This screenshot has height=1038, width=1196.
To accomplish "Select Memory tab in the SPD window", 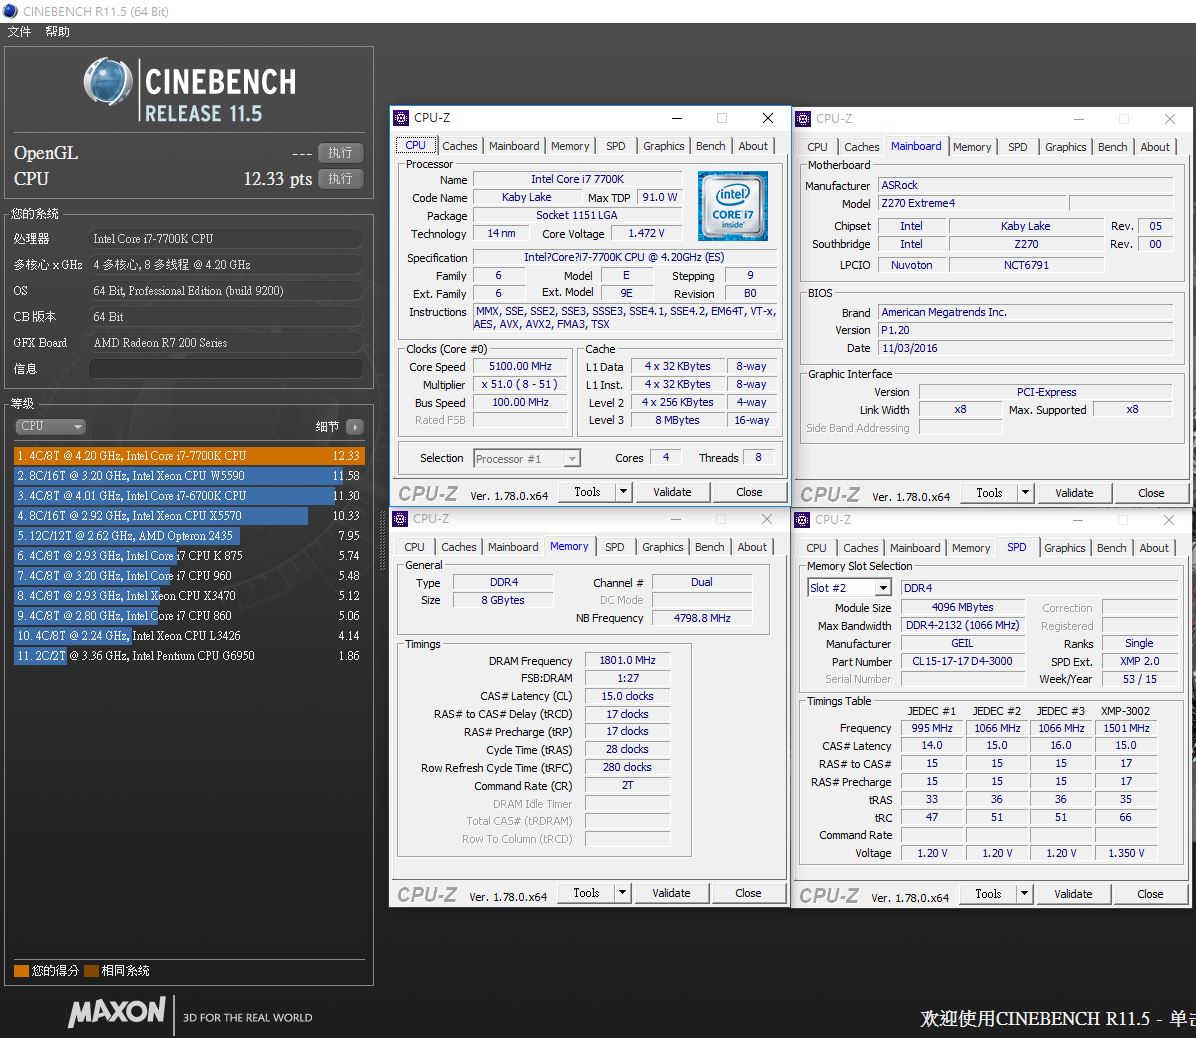I will click(971, 548).
